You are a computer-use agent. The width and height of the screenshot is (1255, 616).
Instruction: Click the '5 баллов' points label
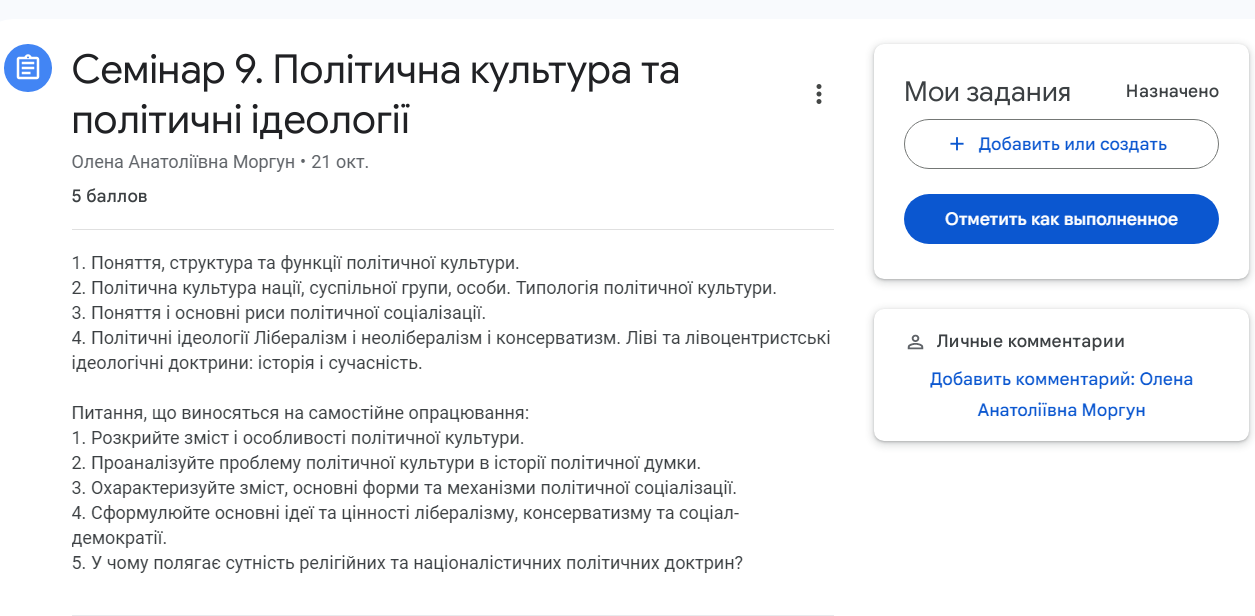[x=110, y=196]
